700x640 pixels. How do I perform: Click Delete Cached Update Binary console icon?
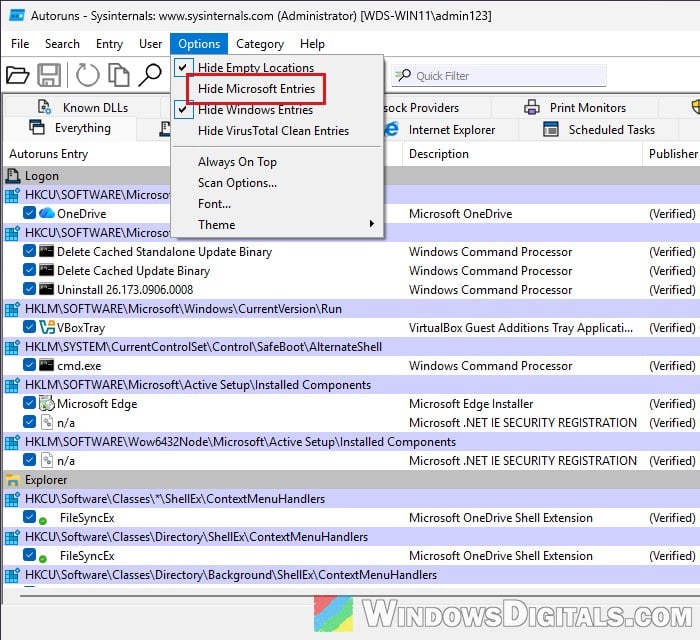click(46, 270)
